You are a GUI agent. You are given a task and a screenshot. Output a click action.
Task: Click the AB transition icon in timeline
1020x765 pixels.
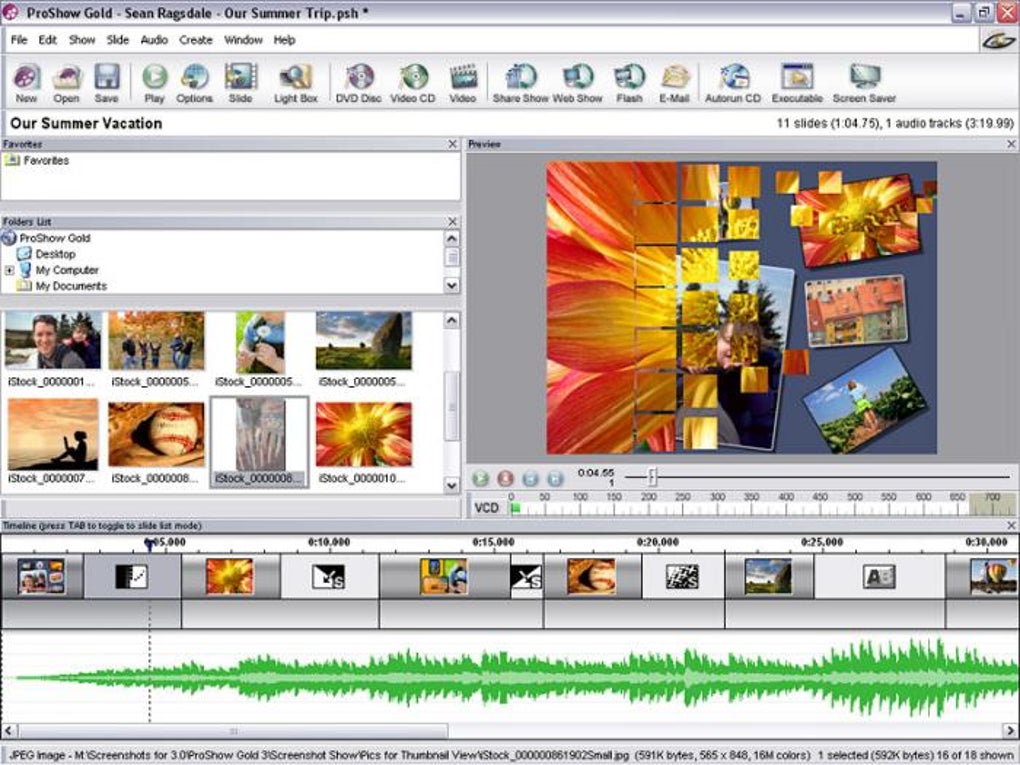pos(879,577)
